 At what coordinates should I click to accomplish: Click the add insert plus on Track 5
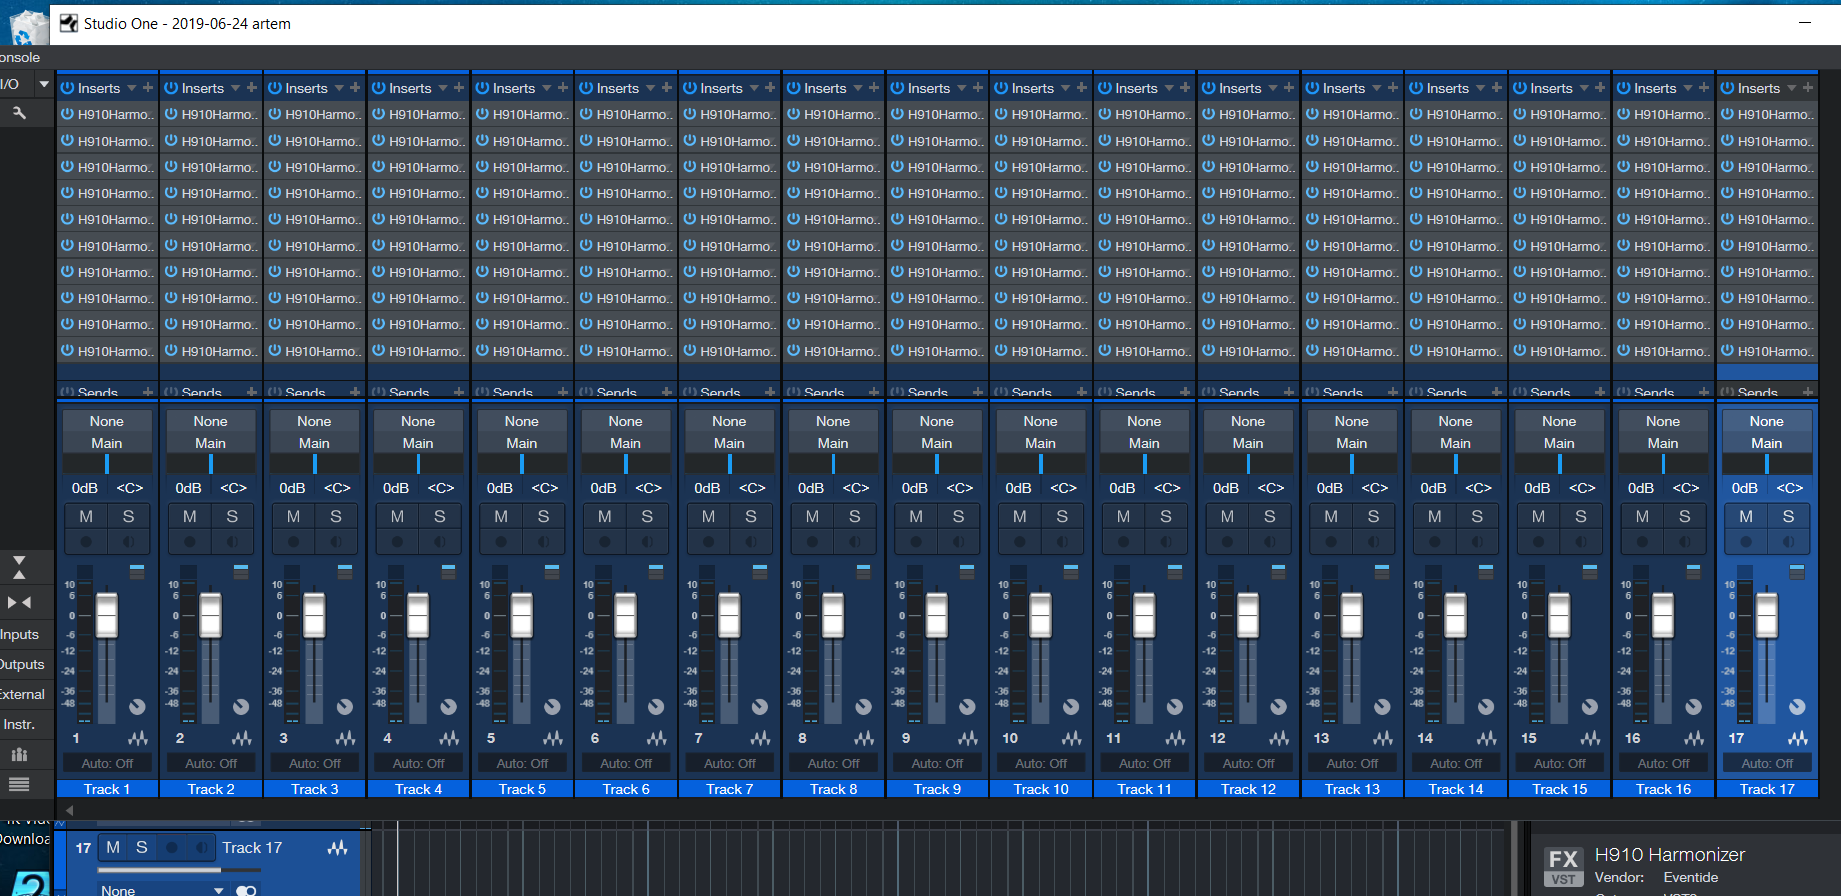(563, 88)
